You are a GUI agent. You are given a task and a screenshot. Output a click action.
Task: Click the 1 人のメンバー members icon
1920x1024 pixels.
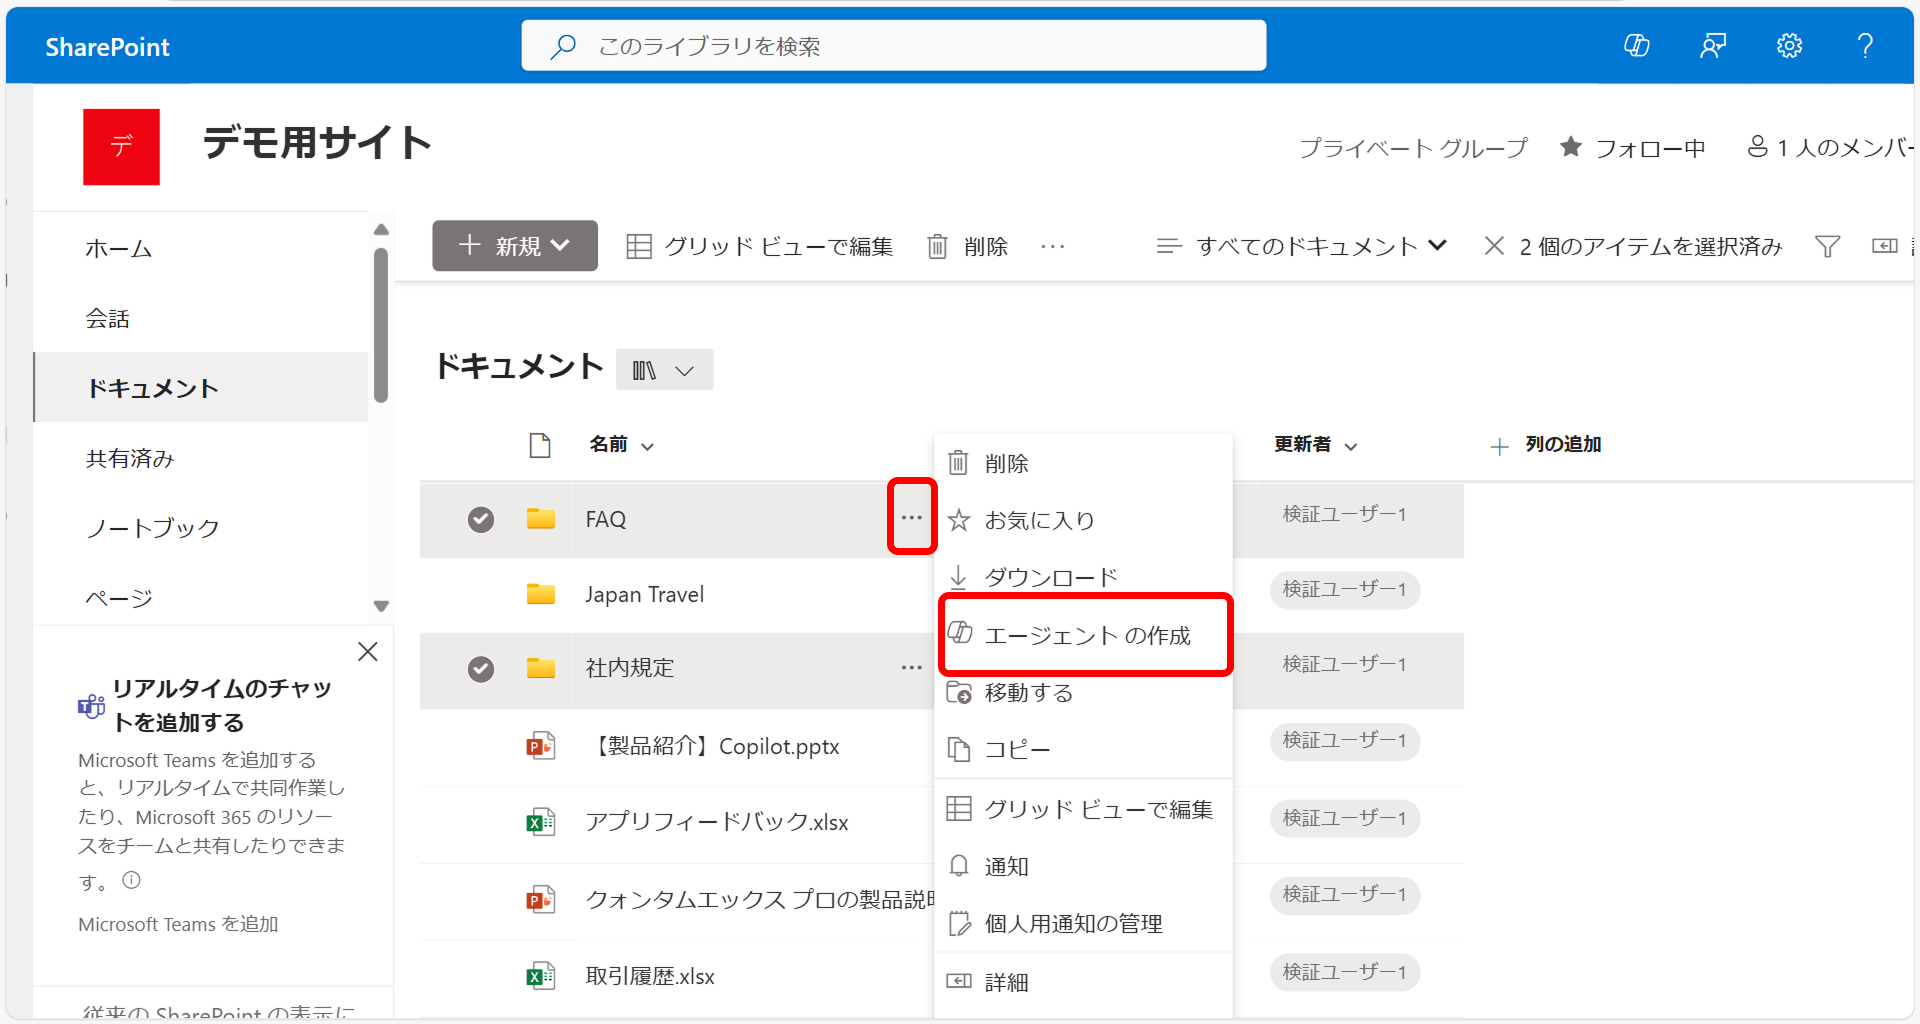1757,147
